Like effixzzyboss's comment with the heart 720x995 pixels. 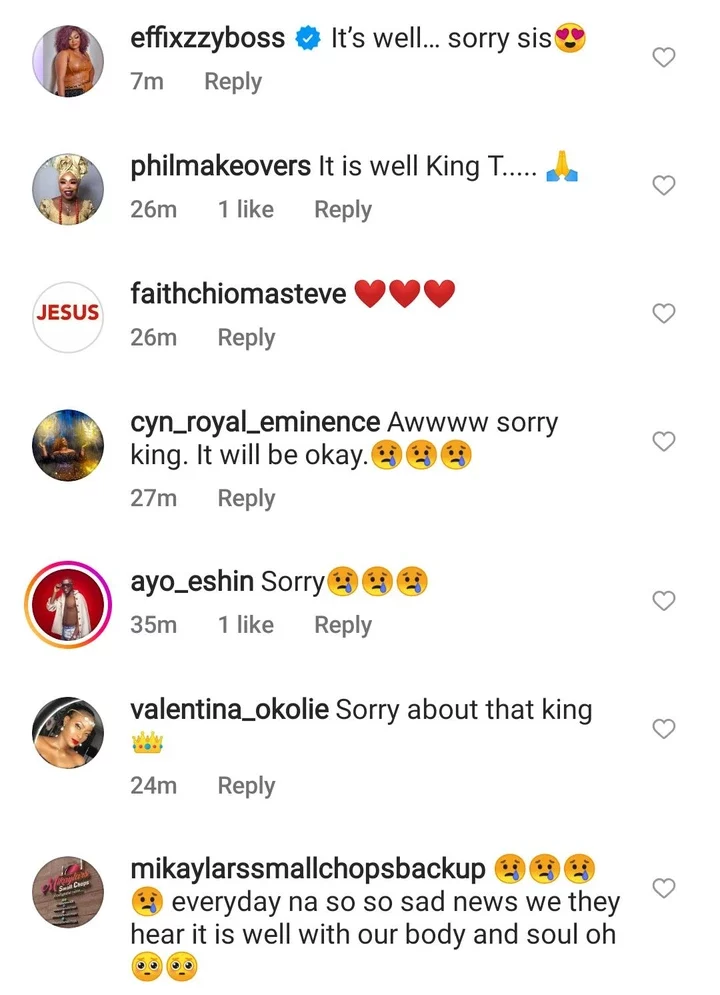663,58
